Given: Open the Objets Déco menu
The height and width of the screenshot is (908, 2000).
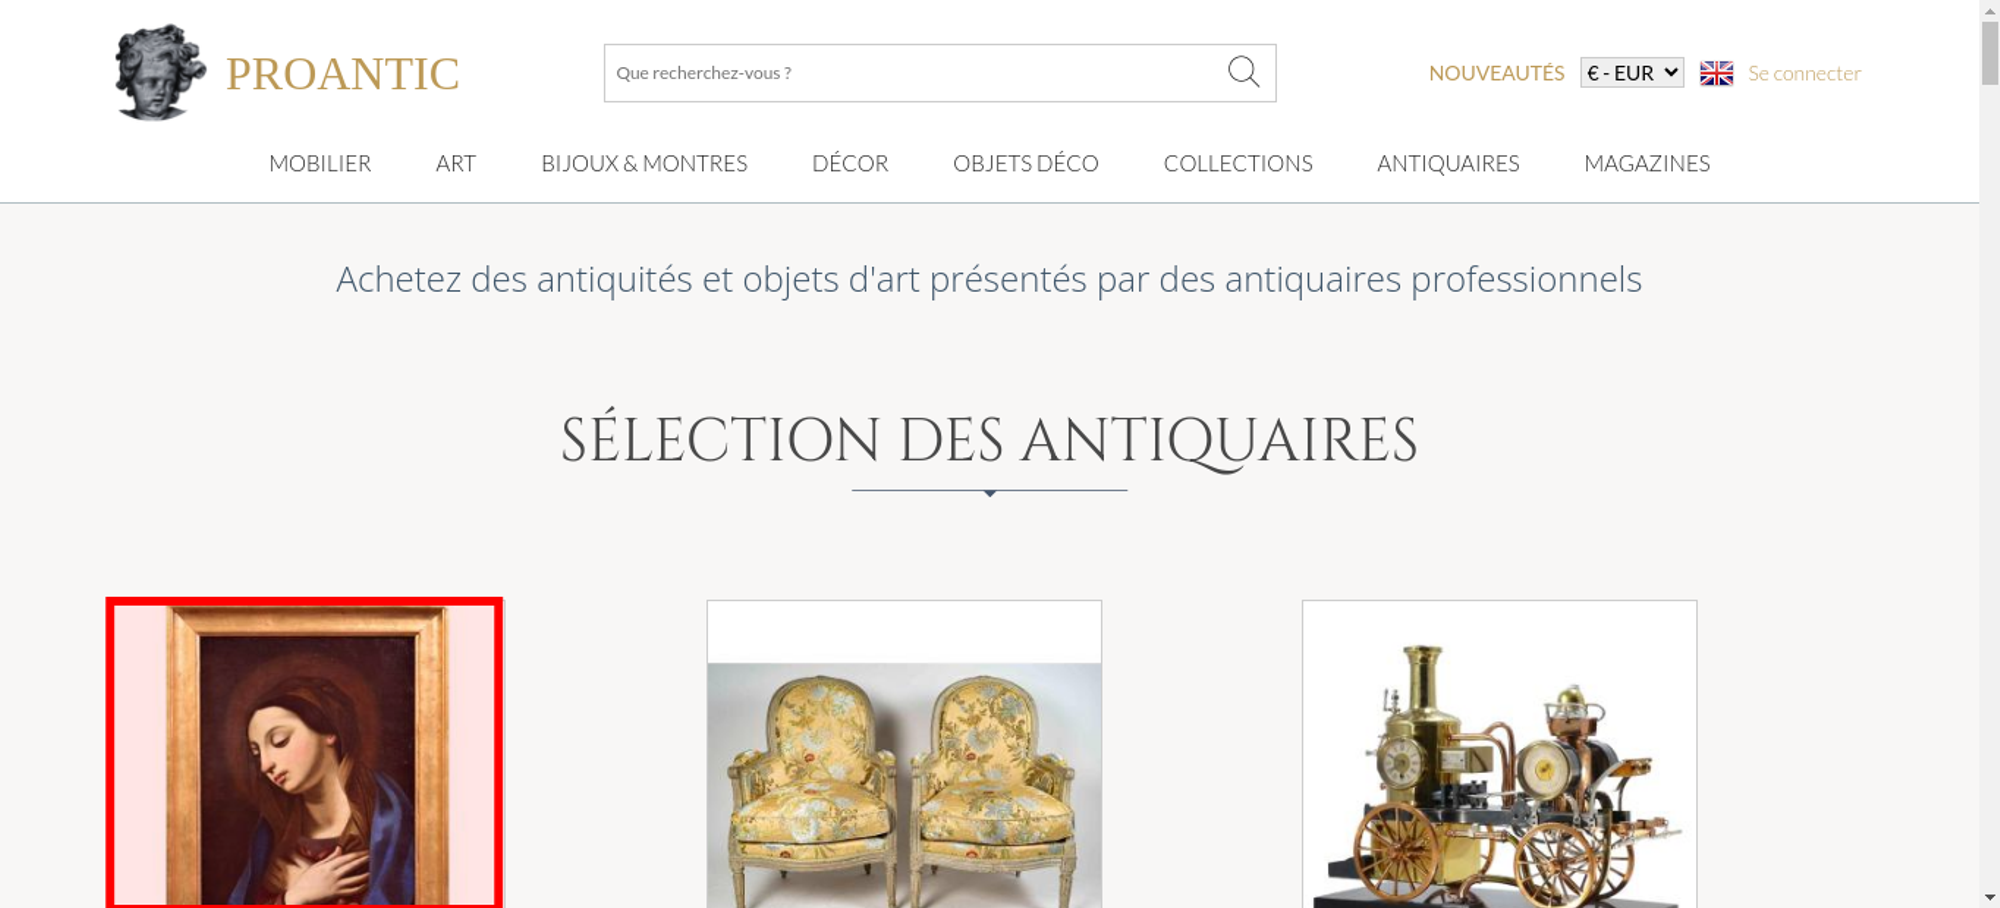Looking at the screenshot, I should coord(1026,163).
